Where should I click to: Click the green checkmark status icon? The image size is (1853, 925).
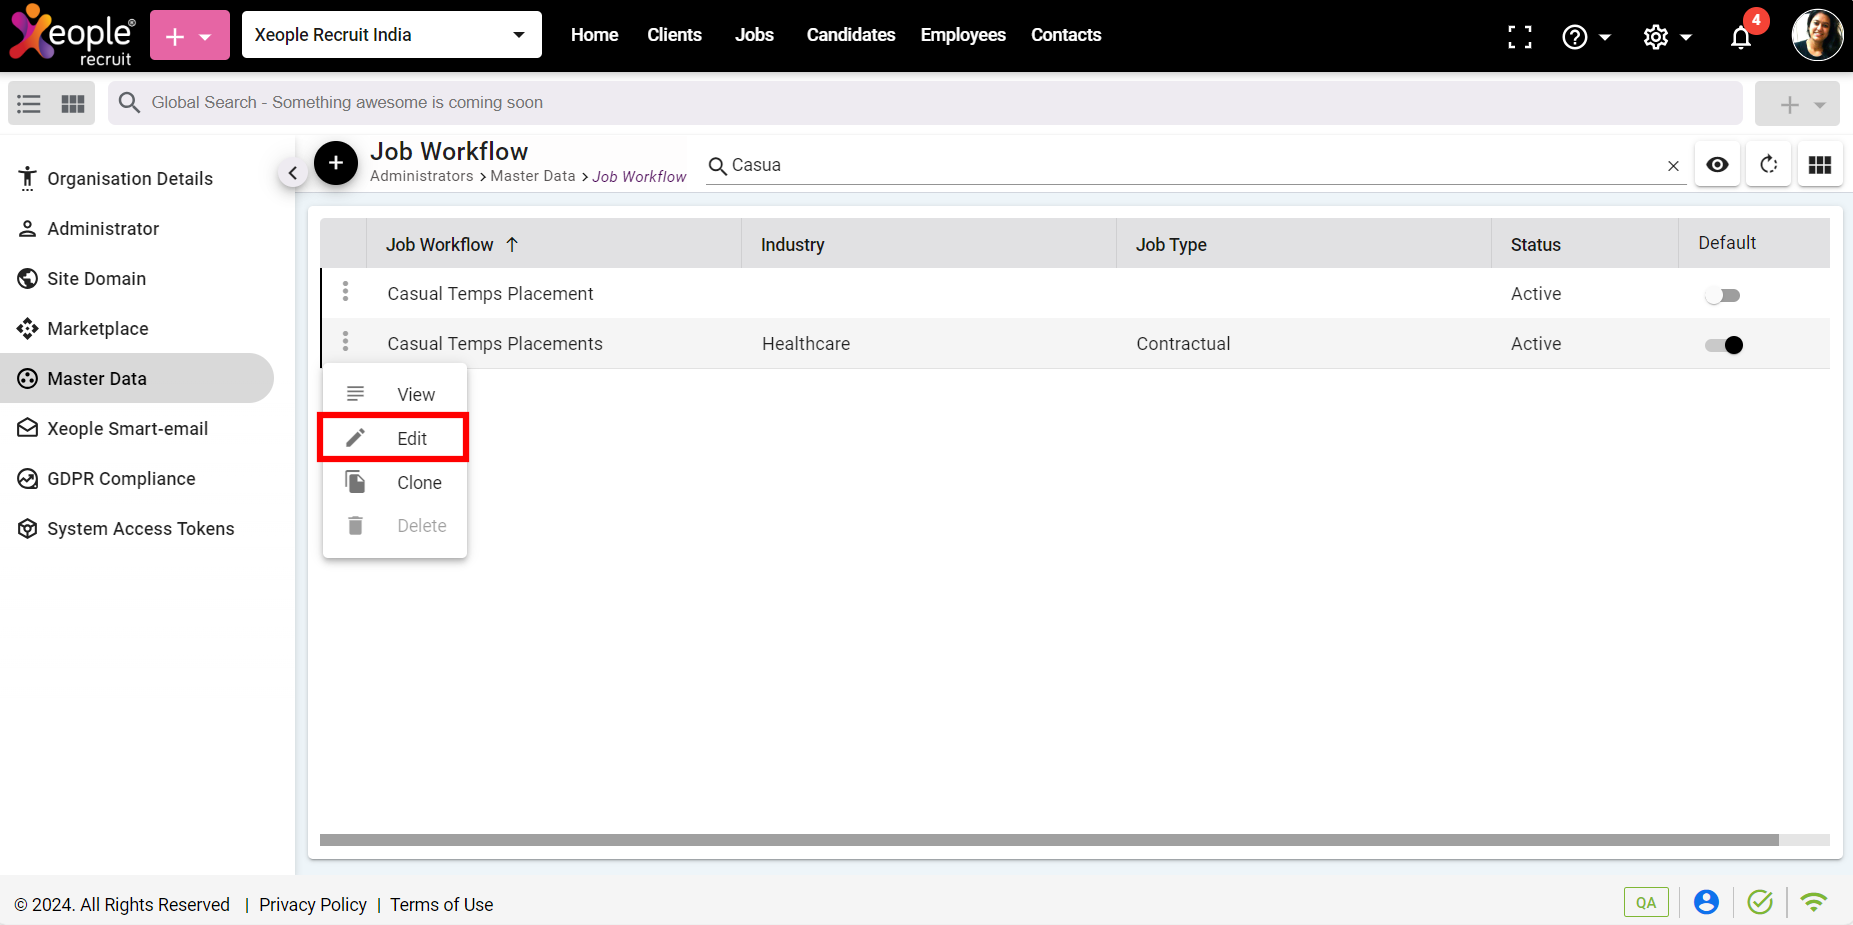[1760, 902]
